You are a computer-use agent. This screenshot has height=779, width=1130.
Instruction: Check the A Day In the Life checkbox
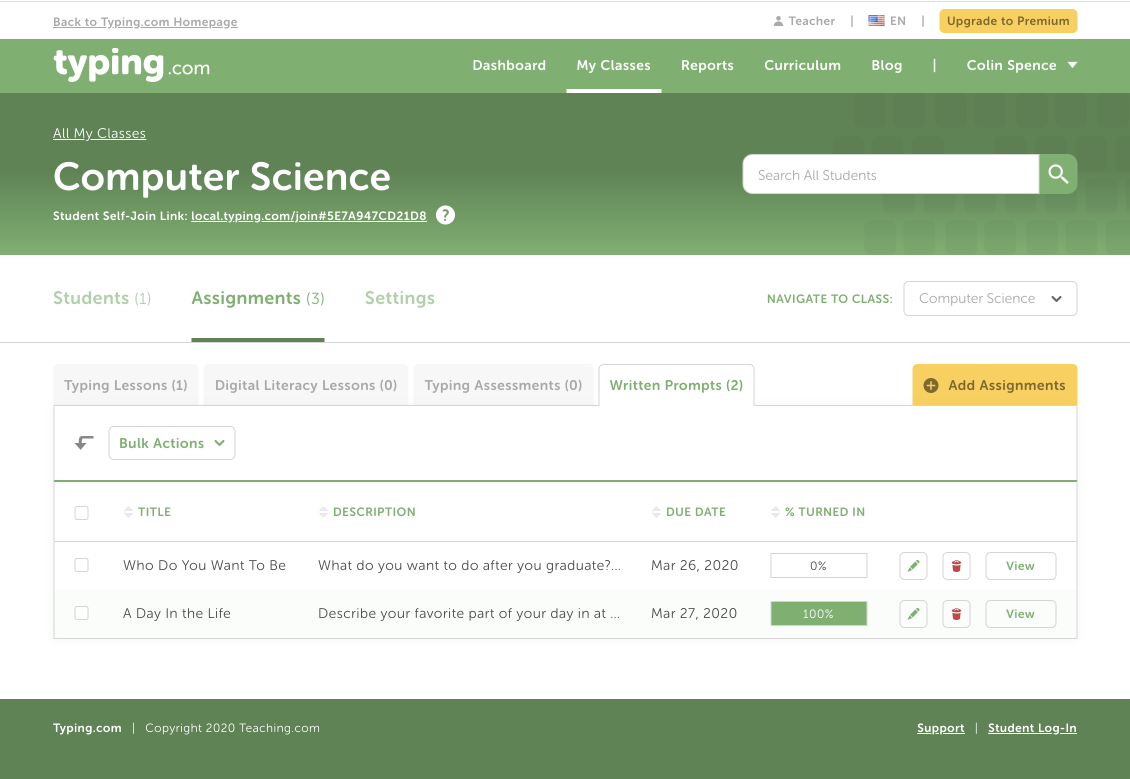[81, 613]
